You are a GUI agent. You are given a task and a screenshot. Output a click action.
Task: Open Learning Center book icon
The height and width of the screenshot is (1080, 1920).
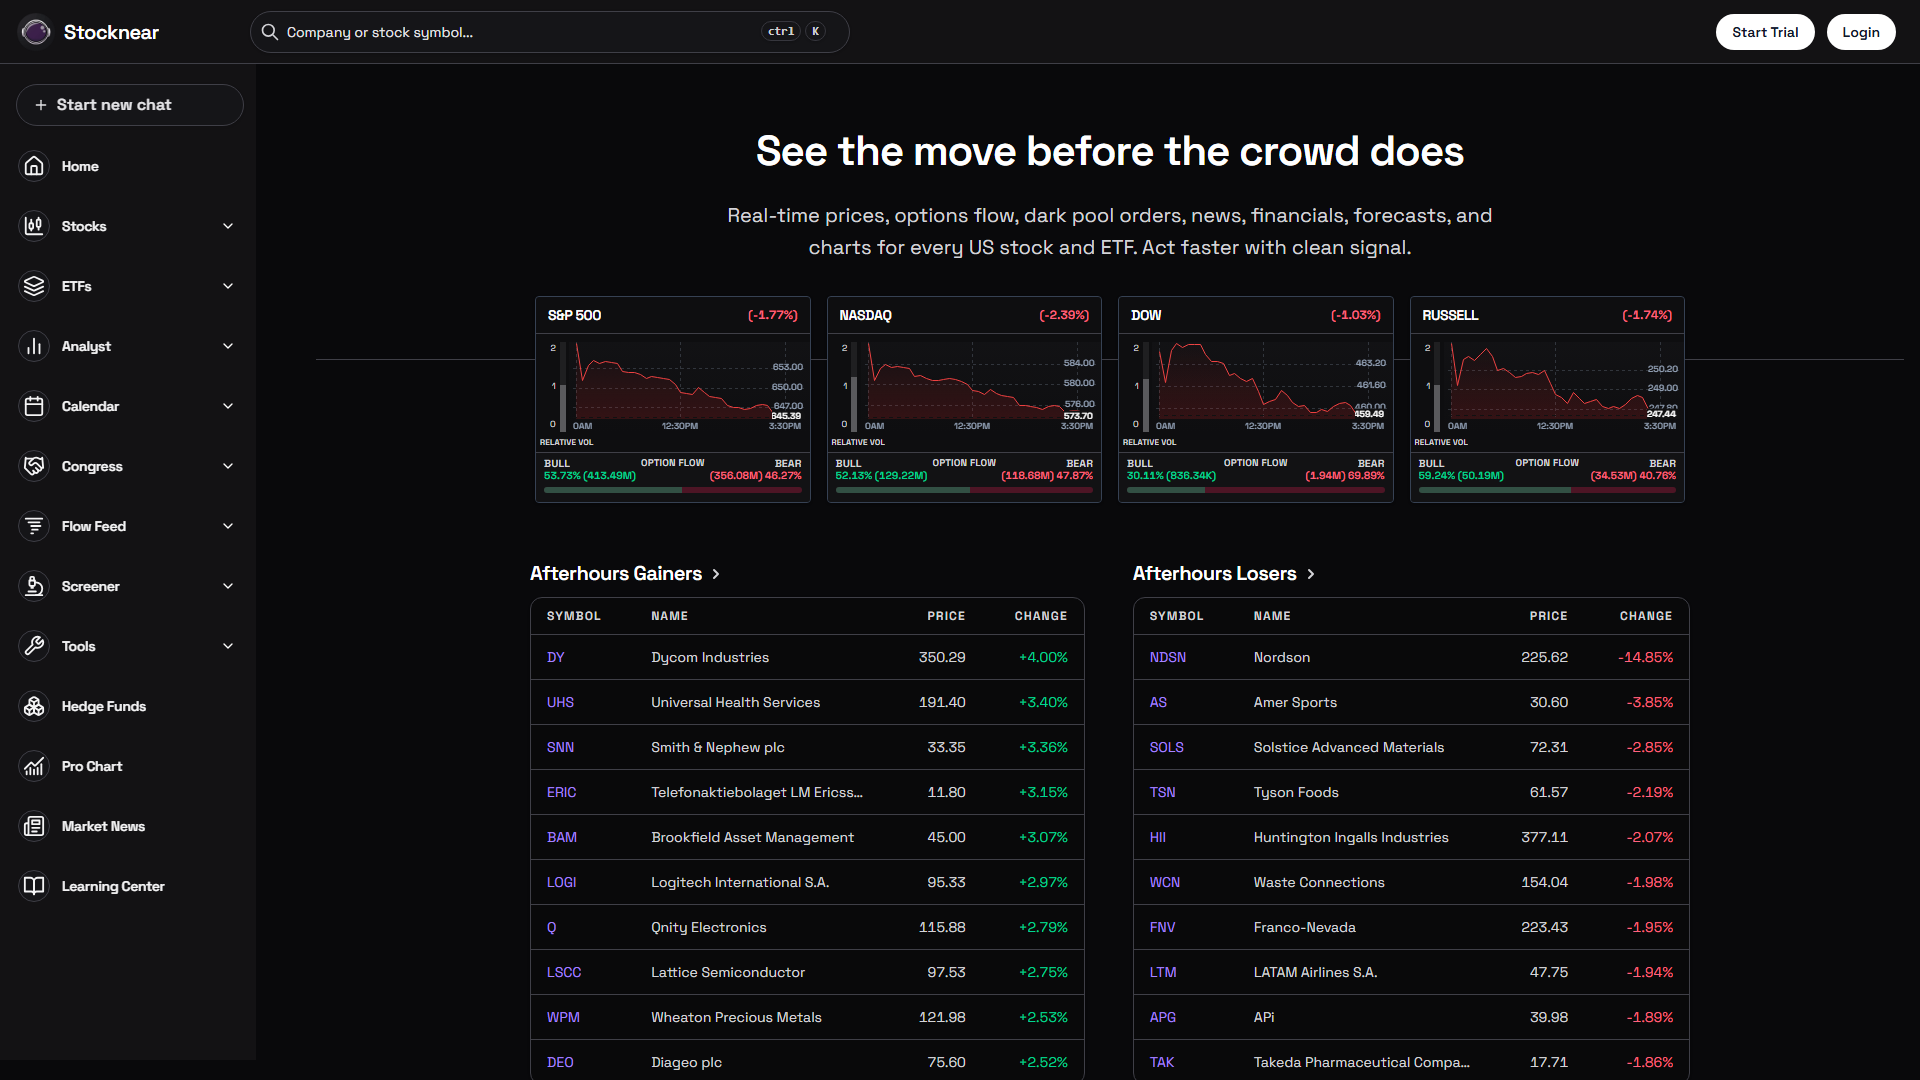34,886
